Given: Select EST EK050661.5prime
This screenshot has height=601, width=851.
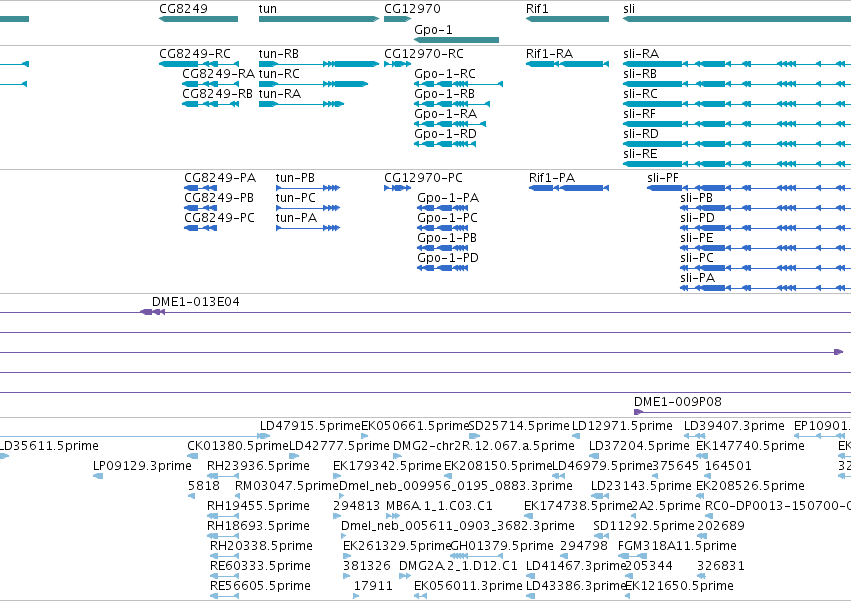Looking at the screenshot, I should point(365,436).
